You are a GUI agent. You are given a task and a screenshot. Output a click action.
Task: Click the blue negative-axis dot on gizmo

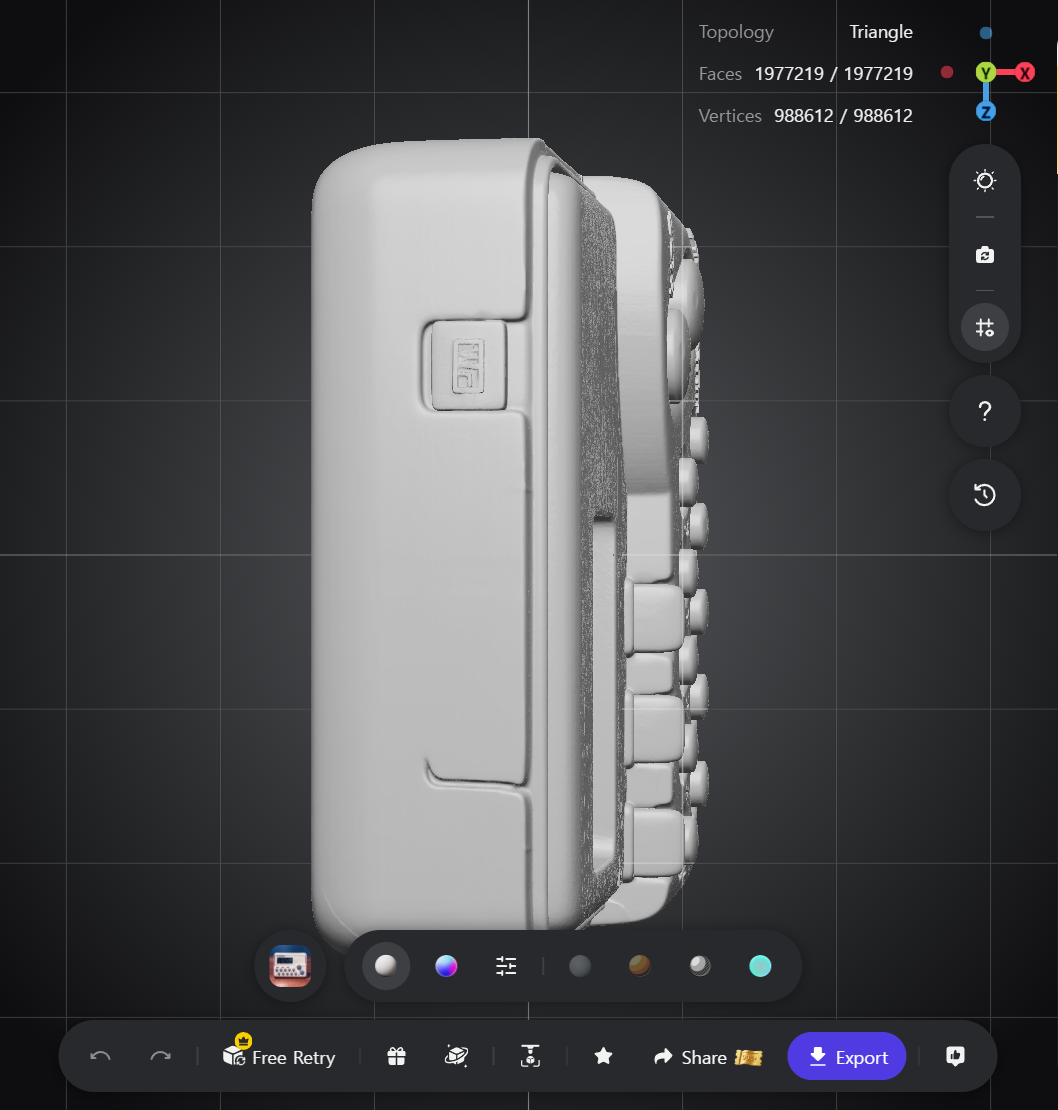(x=985, y=33)
